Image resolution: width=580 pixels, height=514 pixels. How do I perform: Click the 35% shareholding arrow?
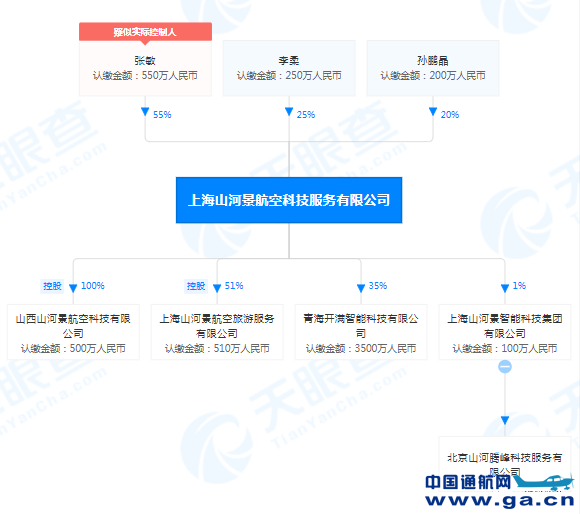[361, 288]
